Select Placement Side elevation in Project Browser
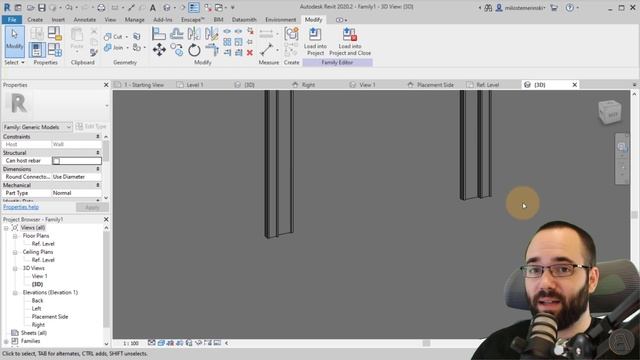Viewport: 640px width, 360px height. point(50,317)
